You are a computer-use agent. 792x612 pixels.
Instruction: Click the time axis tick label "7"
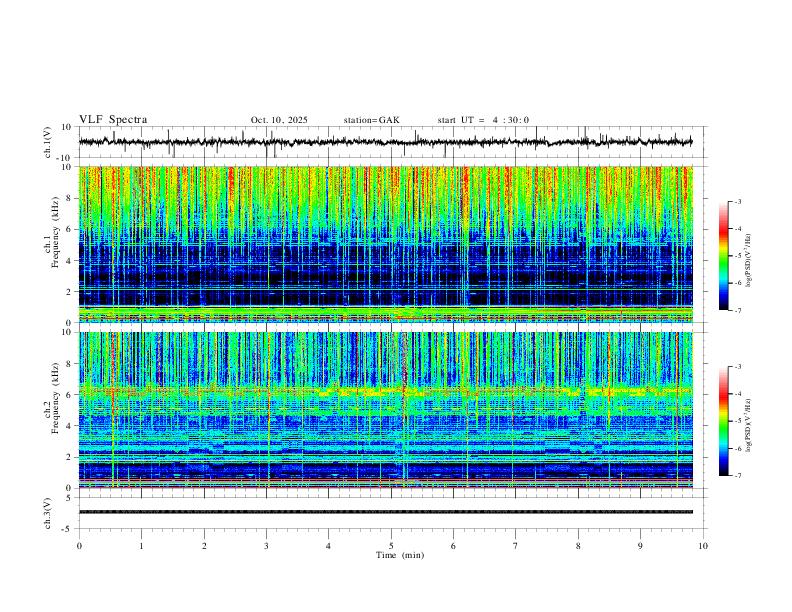tap(516, 546)
